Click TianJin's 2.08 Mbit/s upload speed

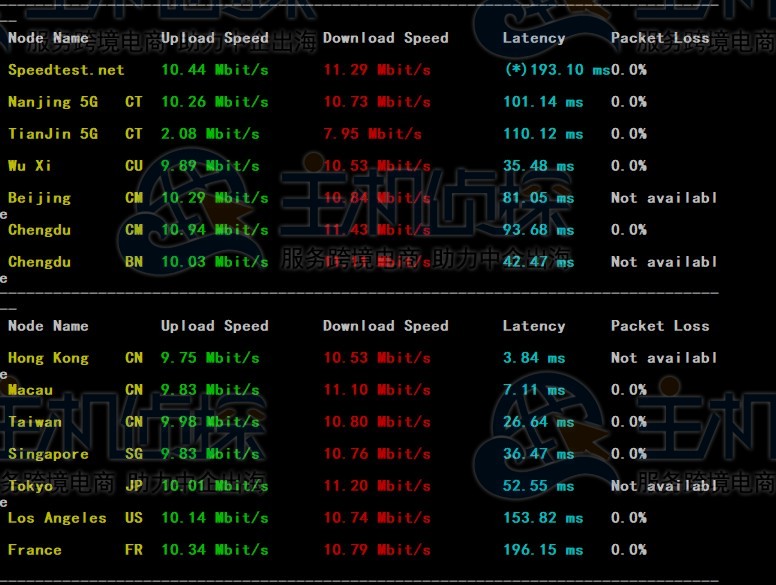pyautogui.click(x=210, y=134)
